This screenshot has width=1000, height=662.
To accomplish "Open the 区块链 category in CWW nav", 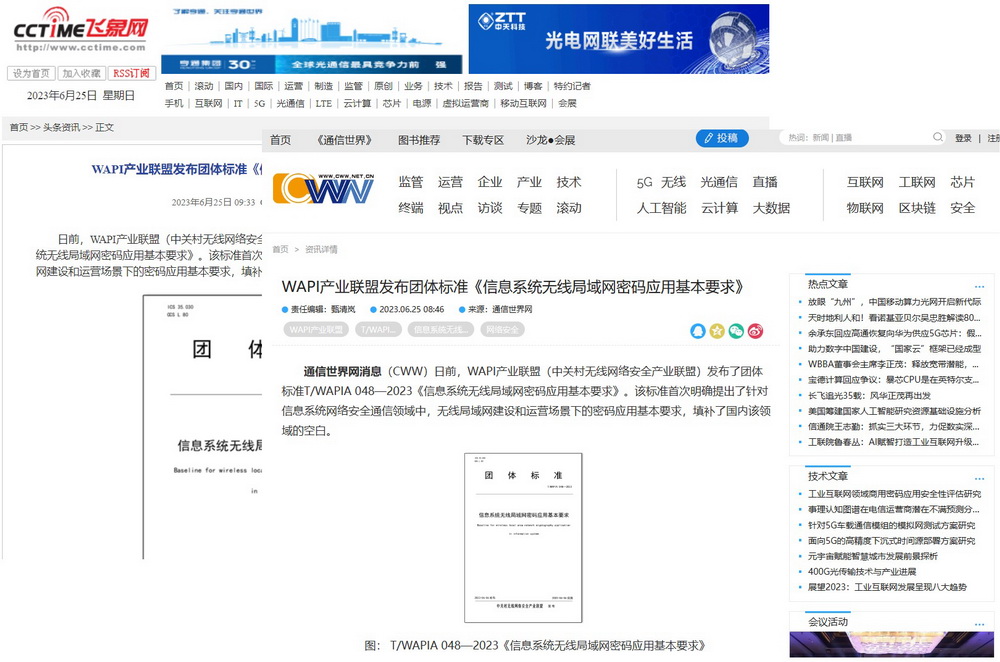I will point(917,208).
